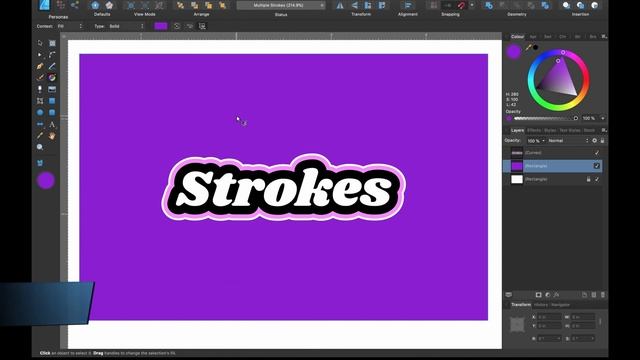Open the Colour panel options menu
The height and width of the screenshot is (360, 640).
coord(604,37)
